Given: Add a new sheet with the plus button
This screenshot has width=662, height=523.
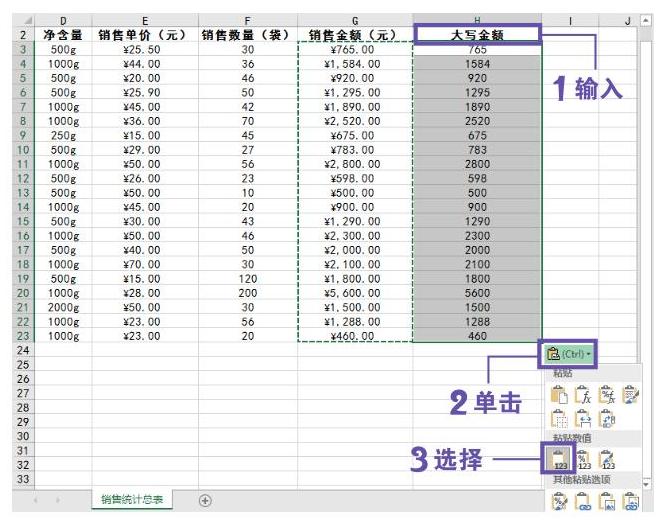Looking at the screenshot, I should (205, 500).
